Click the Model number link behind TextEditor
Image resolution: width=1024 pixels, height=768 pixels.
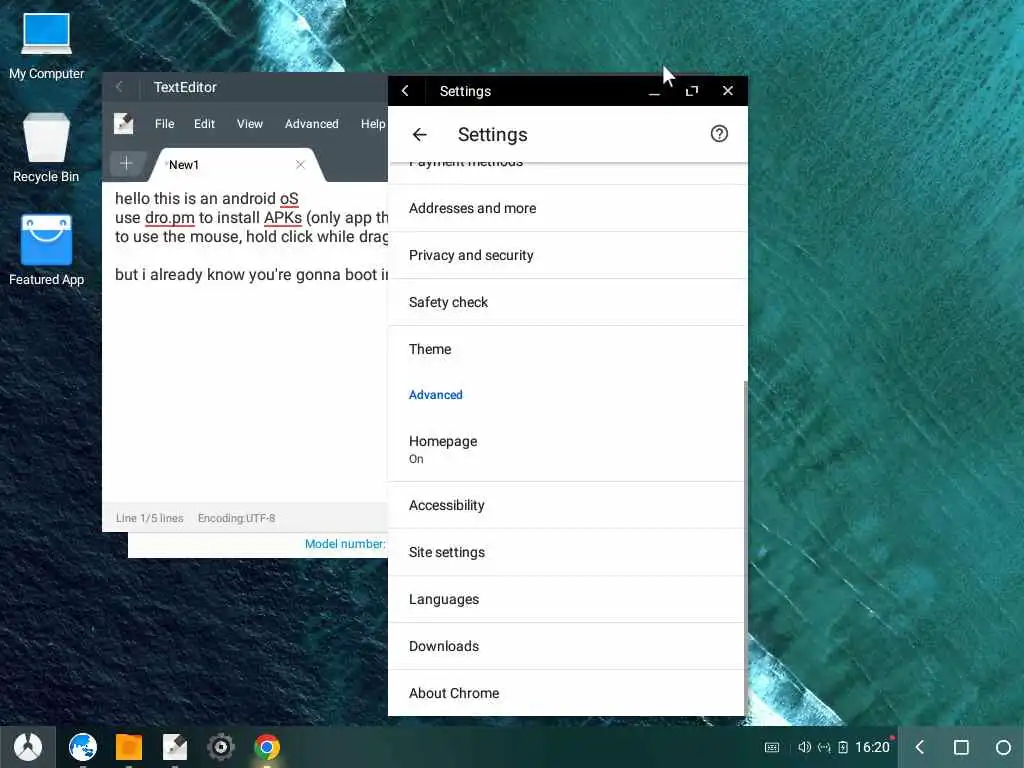pyautogui.click(x=345, y=544)
